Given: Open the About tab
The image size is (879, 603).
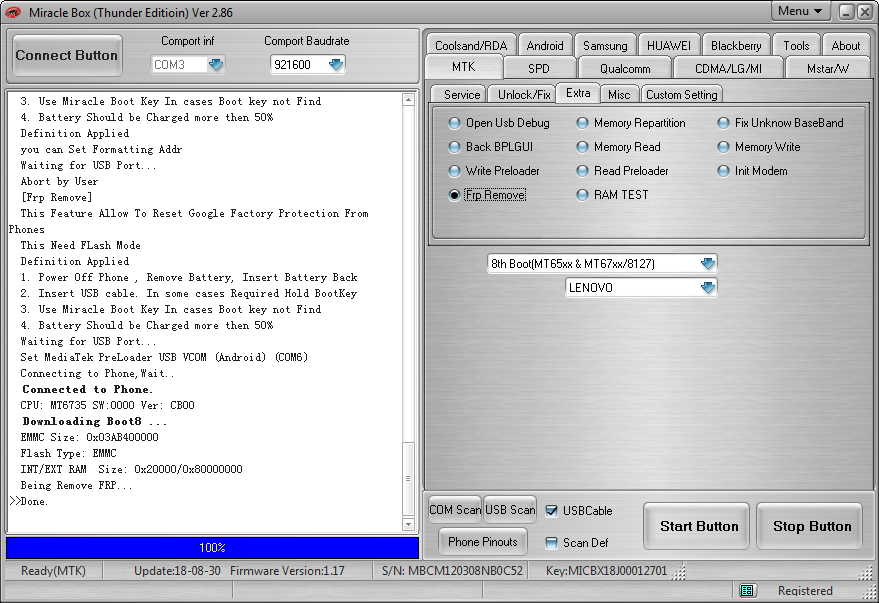Looking at the screenshot, I should point(846,45).
